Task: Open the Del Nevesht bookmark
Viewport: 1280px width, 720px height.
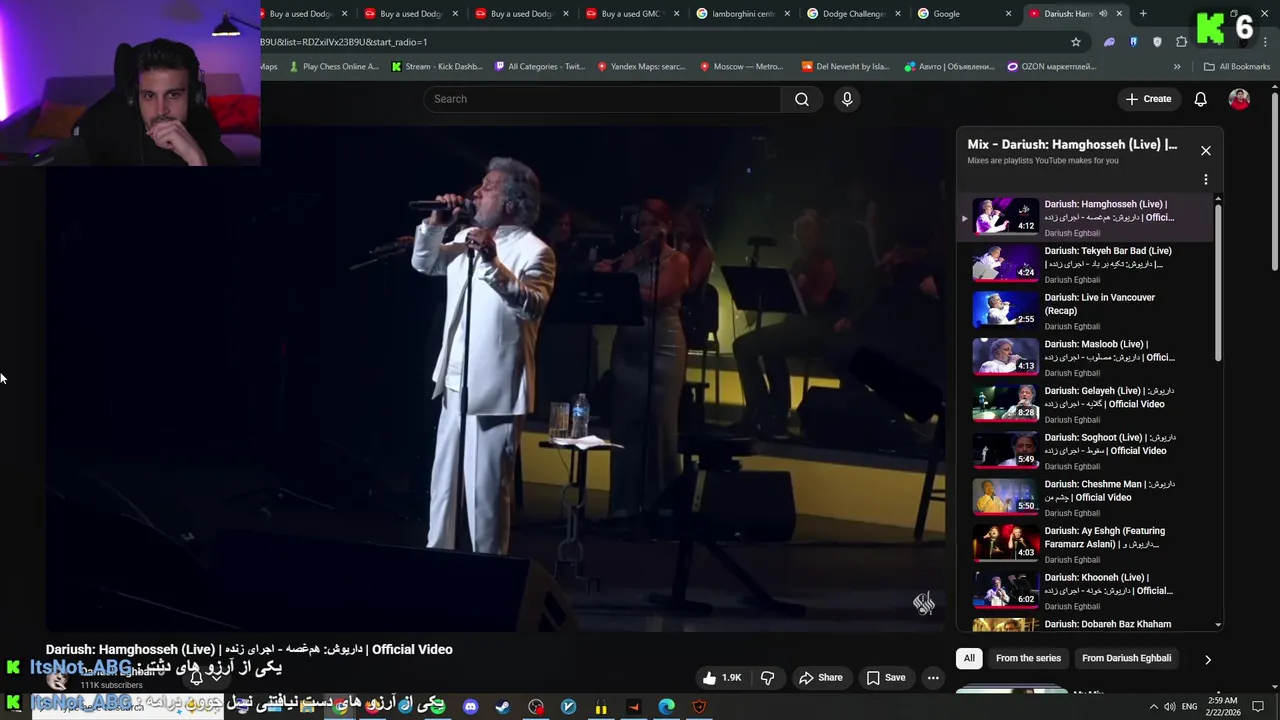Action: pyautogui.click(x=845, y=67)
